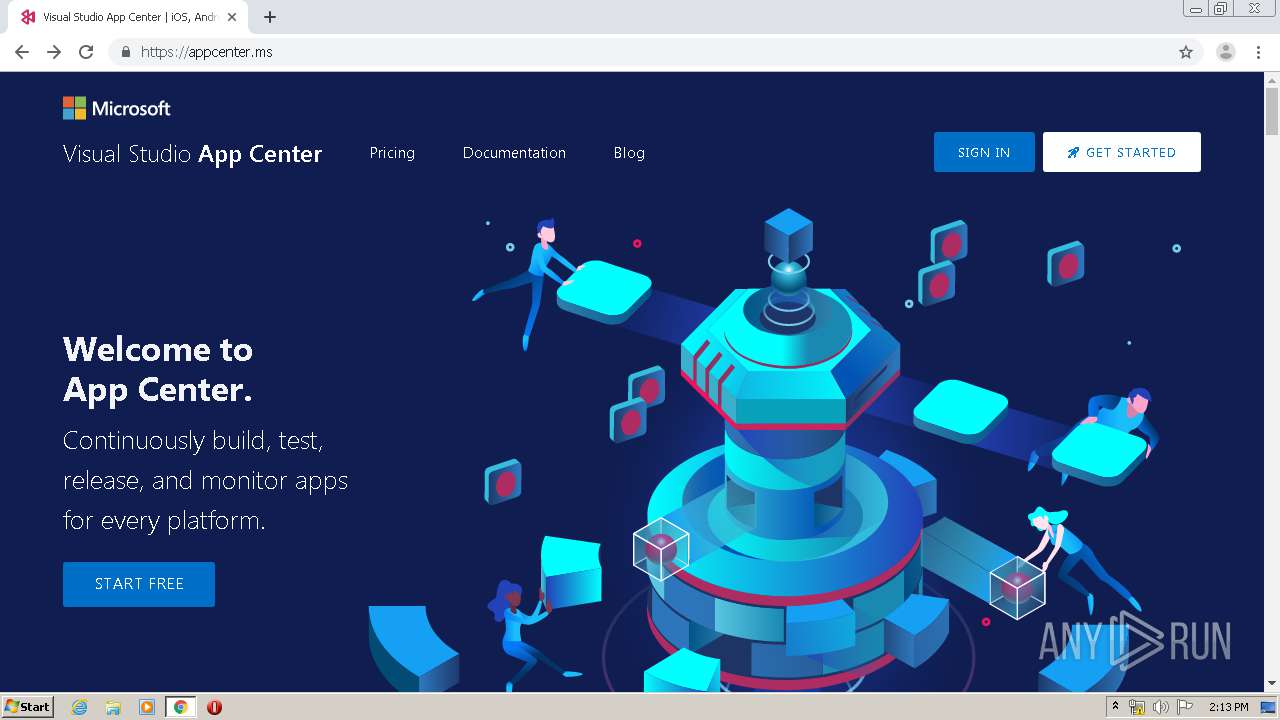Go back to the previous page
This screenshot has height=720, width=1280.
(22, 52)
